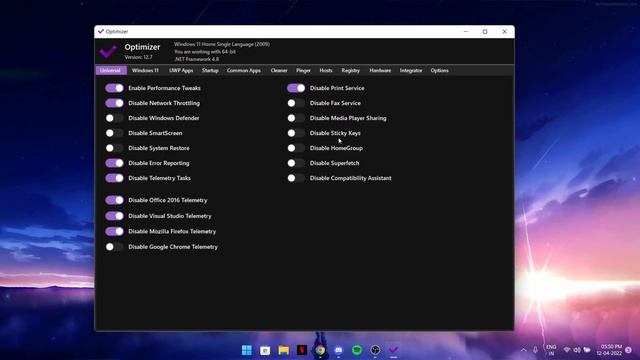Turn off Disable Mozilla Firefox Telemetry
The image size is (640, 360).
(x=114, y=231)
